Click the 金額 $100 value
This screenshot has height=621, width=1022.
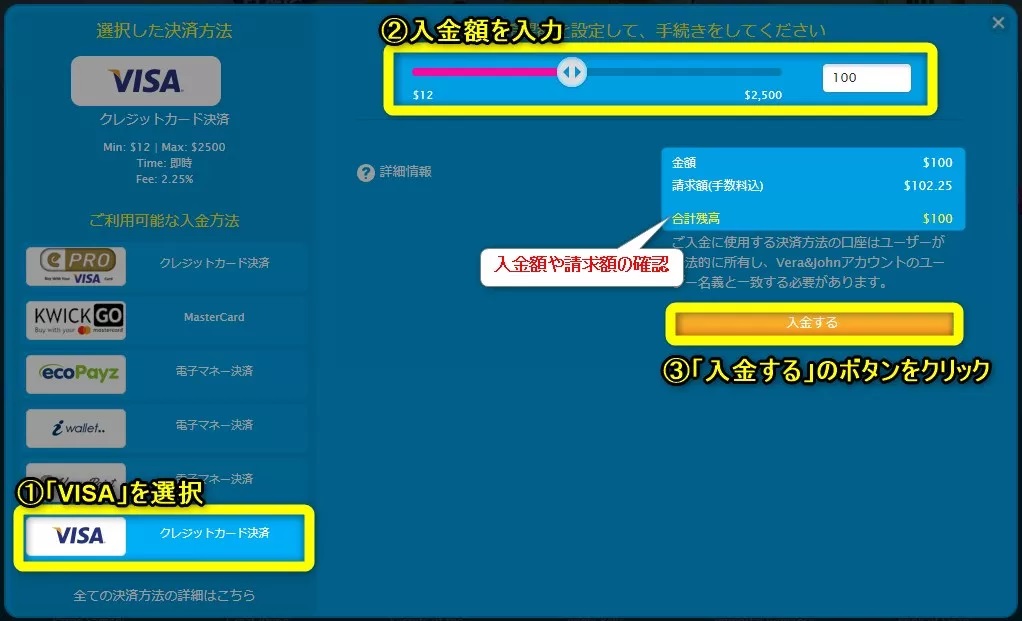pyautogui.click(x=937, y=162)
